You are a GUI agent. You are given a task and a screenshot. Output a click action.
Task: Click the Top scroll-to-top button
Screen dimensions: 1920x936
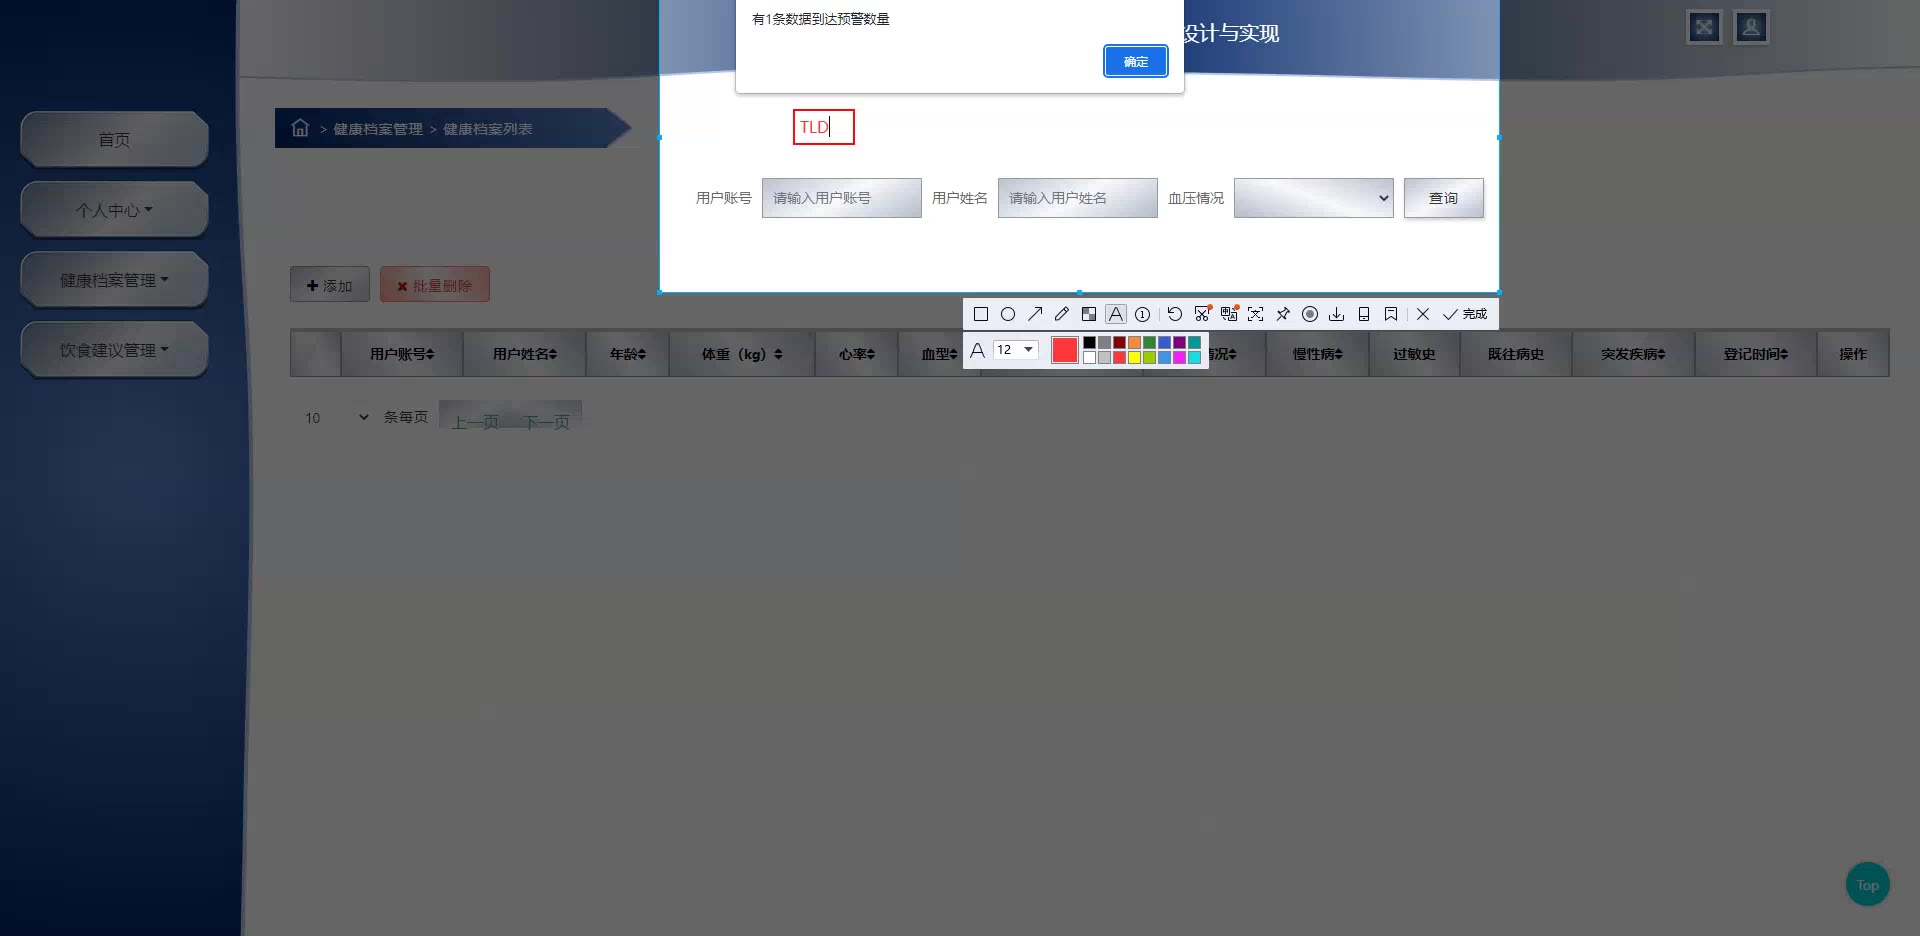pyautogui.click(x=1867, y=884)
